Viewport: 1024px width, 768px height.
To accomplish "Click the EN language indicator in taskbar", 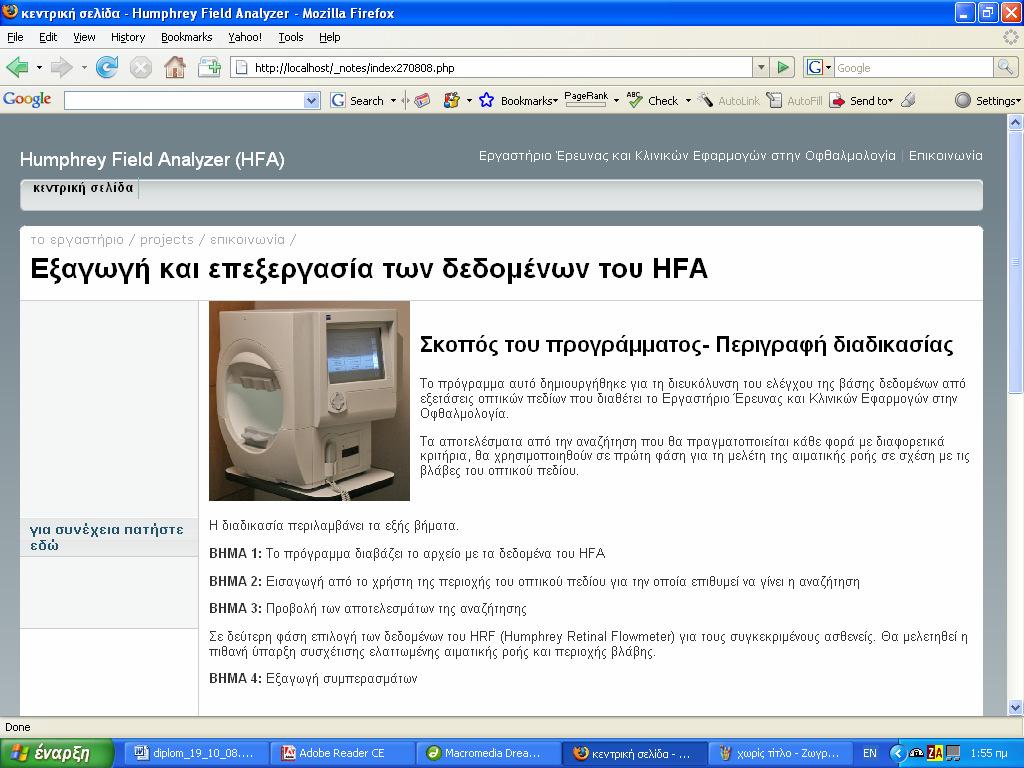I will (x=869, y=753).
